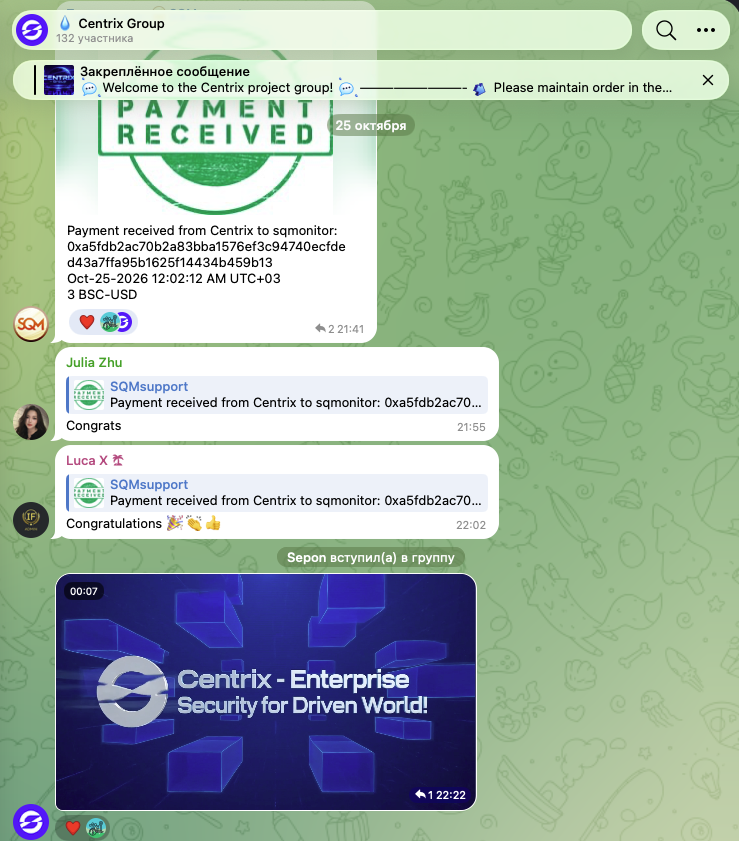Click the '25 октября' date badge

coord(371,126)
